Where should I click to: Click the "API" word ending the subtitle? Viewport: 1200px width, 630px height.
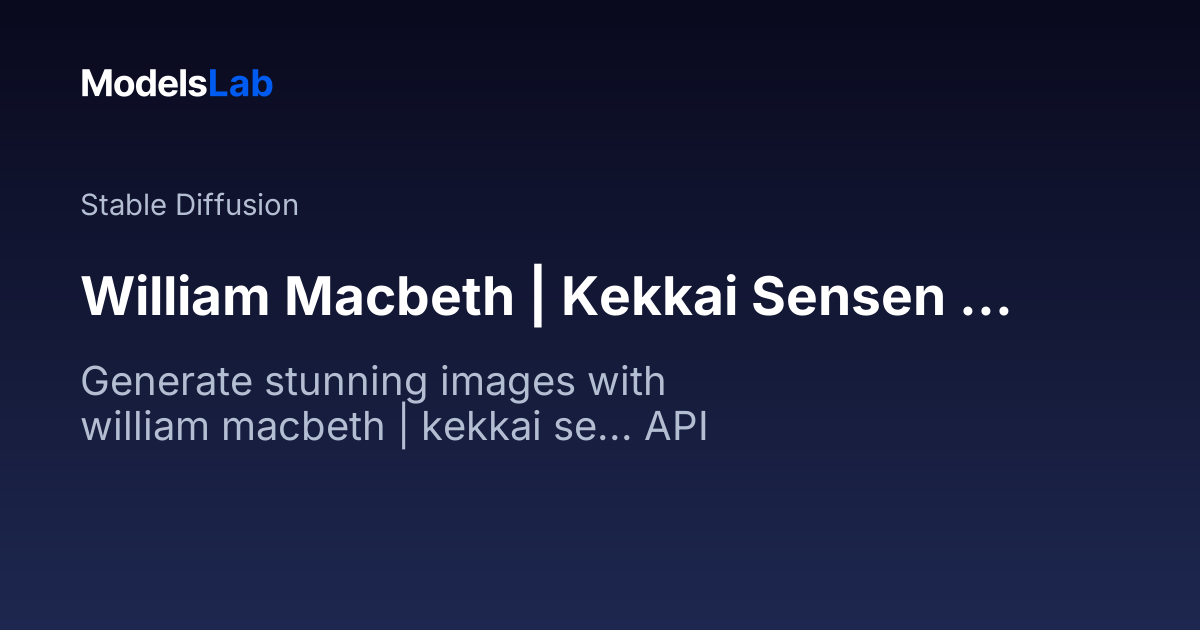coord(676,427)
